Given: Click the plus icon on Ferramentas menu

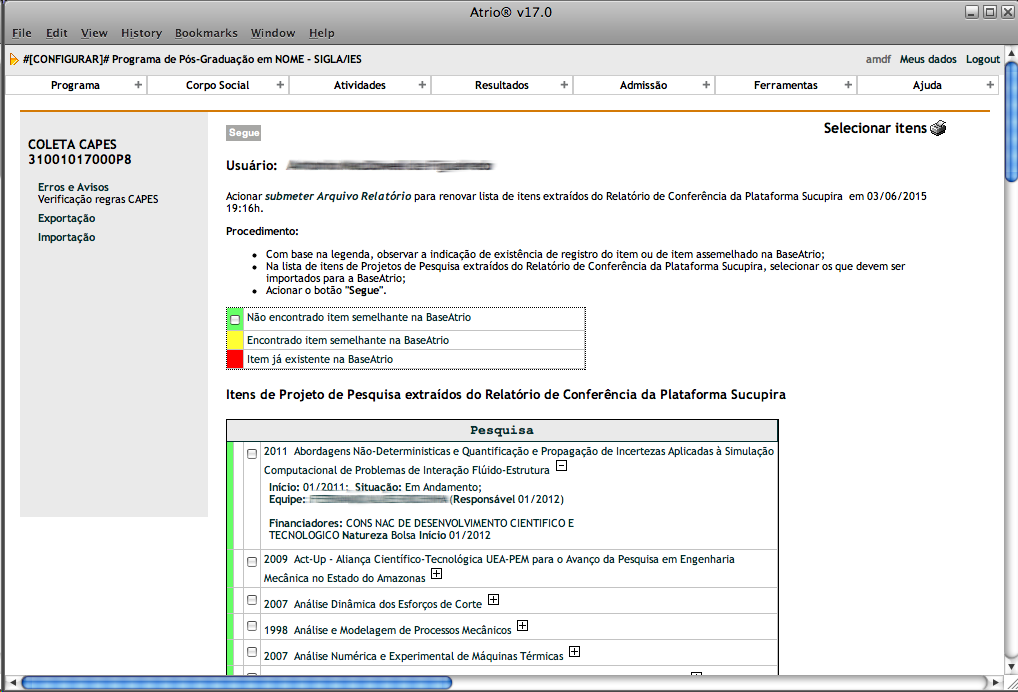Looking at the screenshot, I should [x=848, y=85].
